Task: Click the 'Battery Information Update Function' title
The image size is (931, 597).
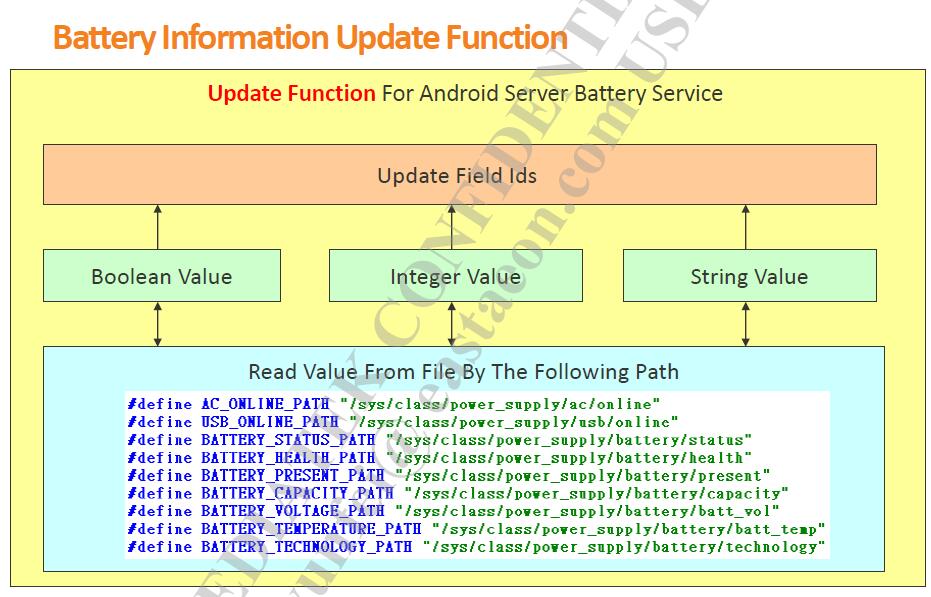Action: (x=311, y=37)
